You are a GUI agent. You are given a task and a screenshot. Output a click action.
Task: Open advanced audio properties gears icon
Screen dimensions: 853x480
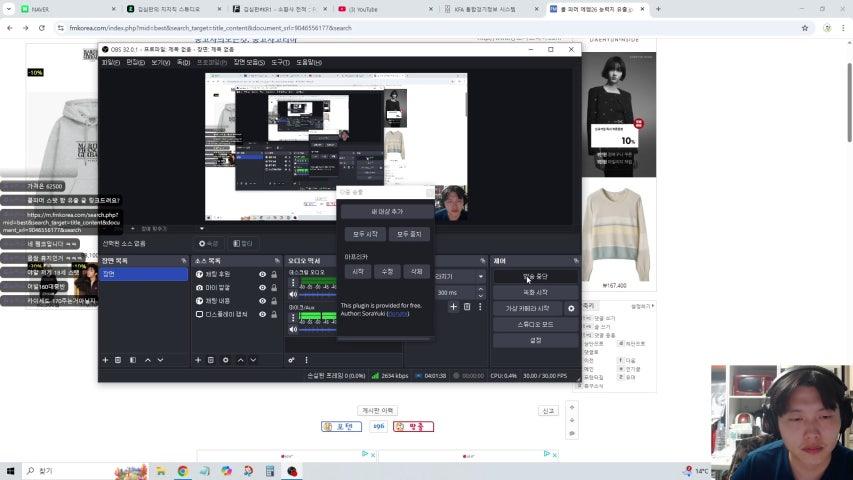click(291, 360)
